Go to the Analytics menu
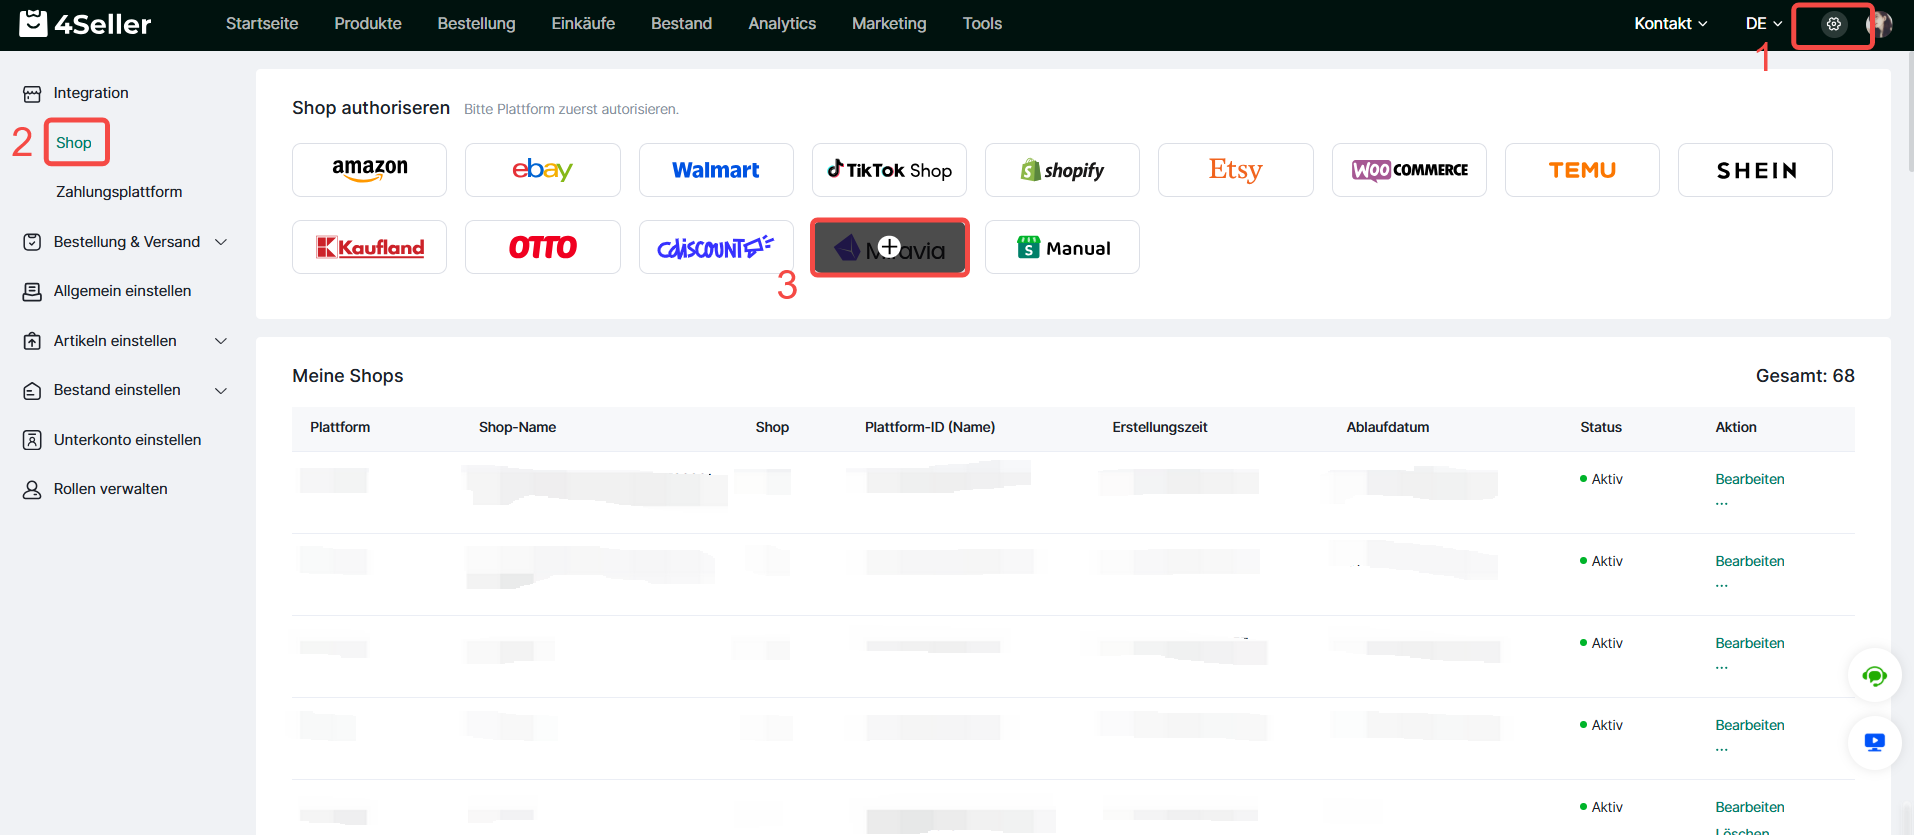The width and height of the screenshot is (1914, 835). click(x=782, y=24)
